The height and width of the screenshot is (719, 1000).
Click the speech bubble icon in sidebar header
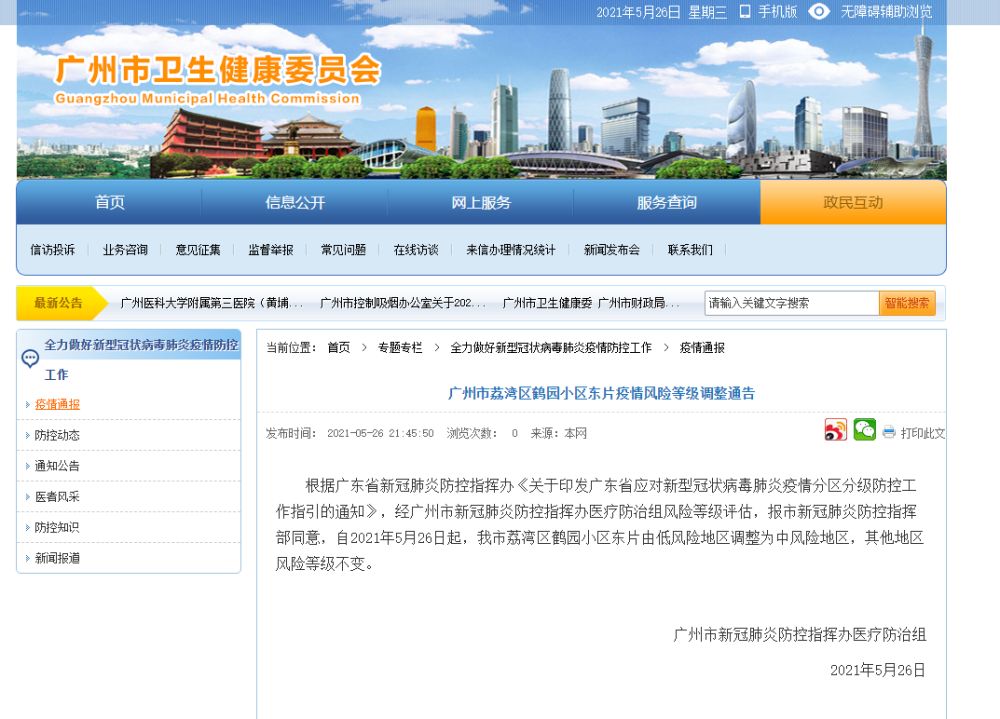click(30, 358)
